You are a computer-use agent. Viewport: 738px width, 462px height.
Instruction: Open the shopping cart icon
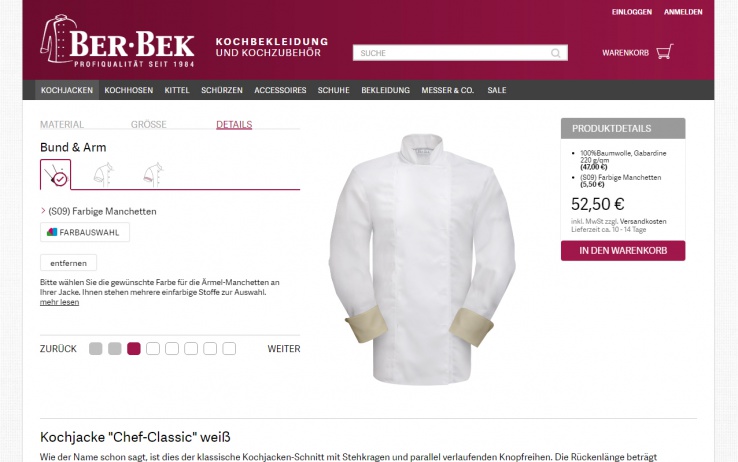click(665, 52)
